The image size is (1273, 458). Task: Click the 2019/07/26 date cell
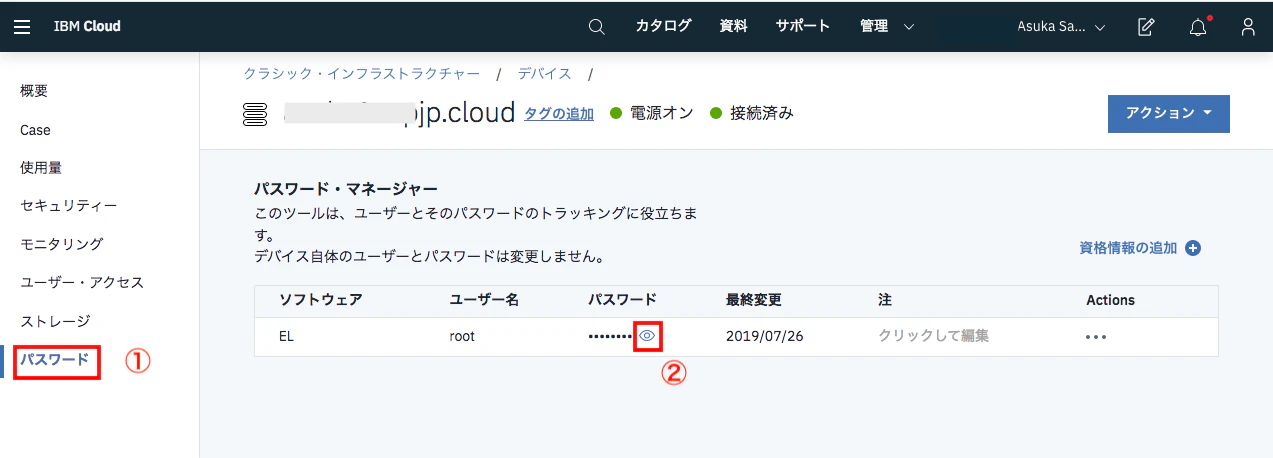click(765, 336)
